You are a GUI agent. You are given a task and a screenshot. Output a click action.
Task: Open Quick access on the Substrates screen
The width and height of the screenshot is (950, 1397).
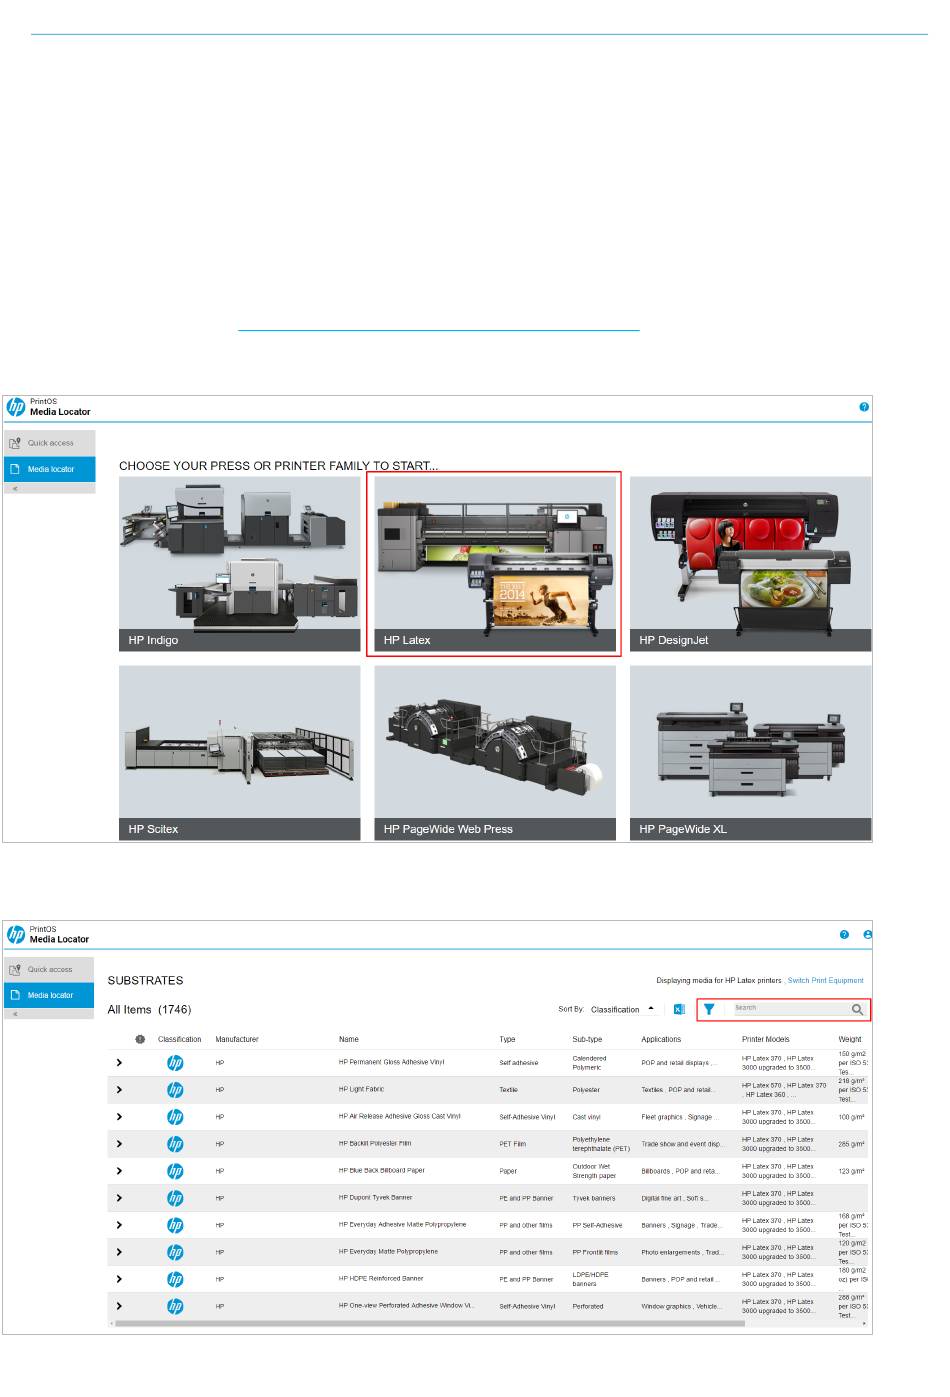tap(49, 970)
